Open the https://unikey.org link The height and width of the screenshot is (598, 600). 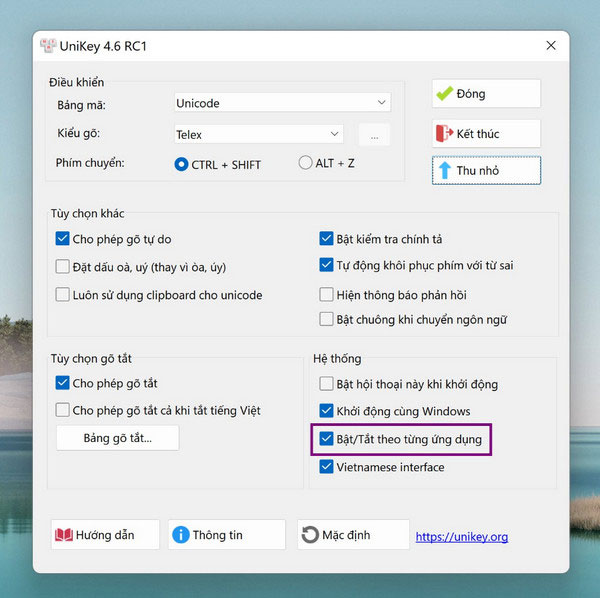coord(462,537)
